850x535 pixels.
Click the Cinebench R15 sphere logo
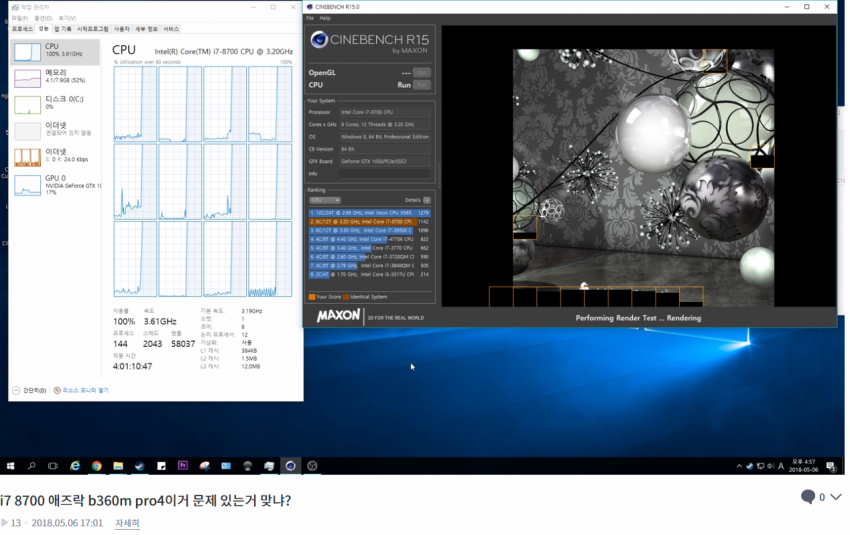(x=319, y=40)
